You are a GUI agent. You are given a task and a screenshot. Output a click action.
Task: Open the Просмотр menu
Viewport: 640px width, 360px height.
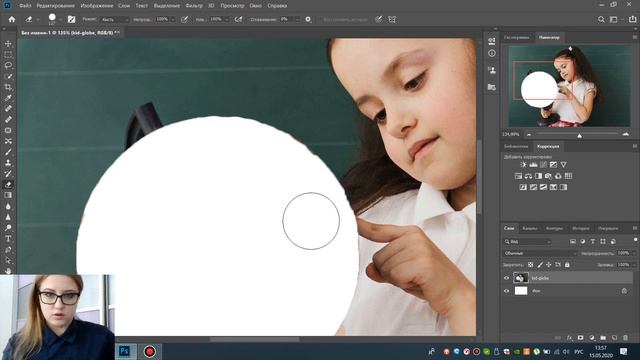(232, 6)
